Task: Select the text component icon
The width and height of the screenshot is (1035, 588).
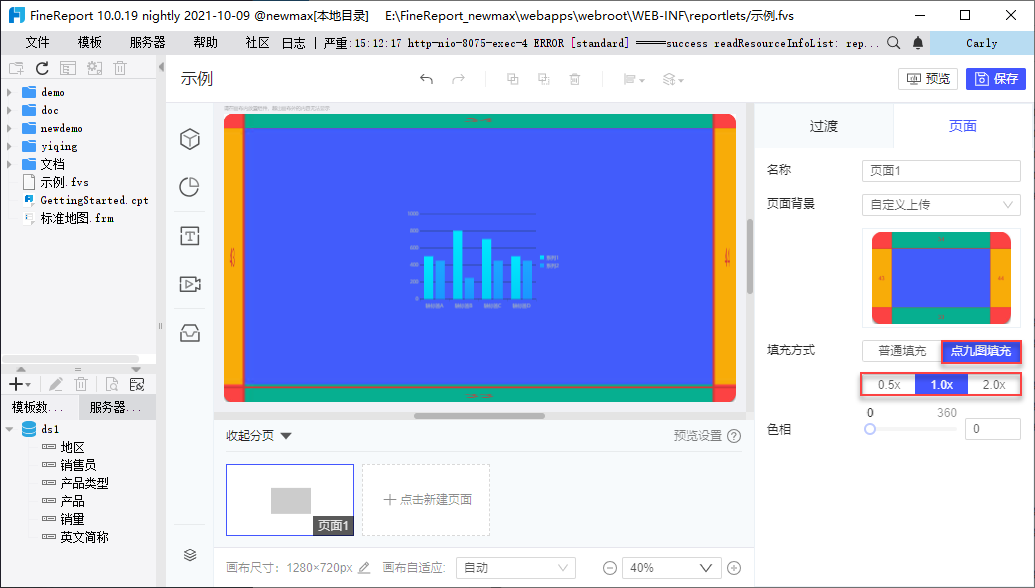Action: click(190, 236)
